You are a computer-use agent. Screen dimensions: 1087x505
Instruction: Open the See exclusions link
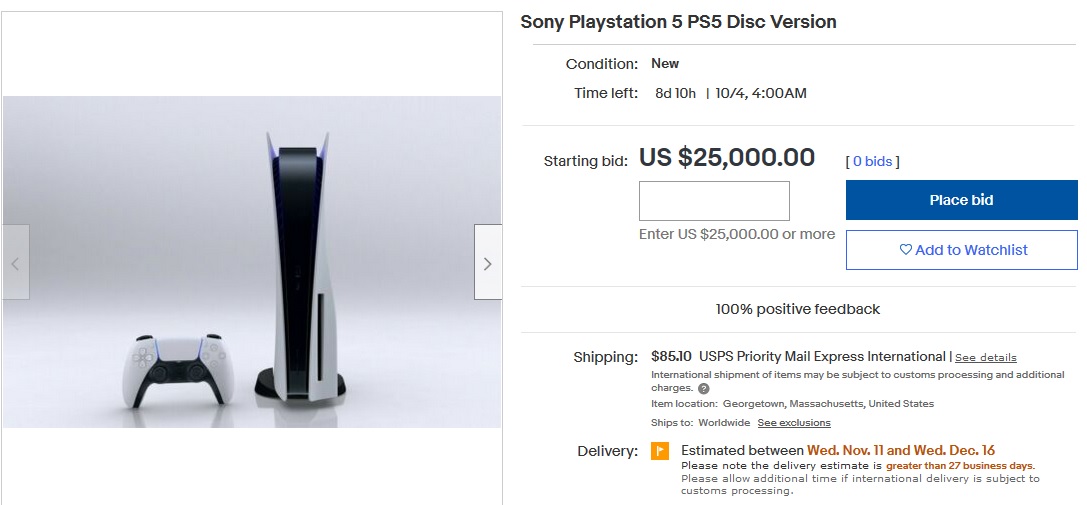click(793, 423)
